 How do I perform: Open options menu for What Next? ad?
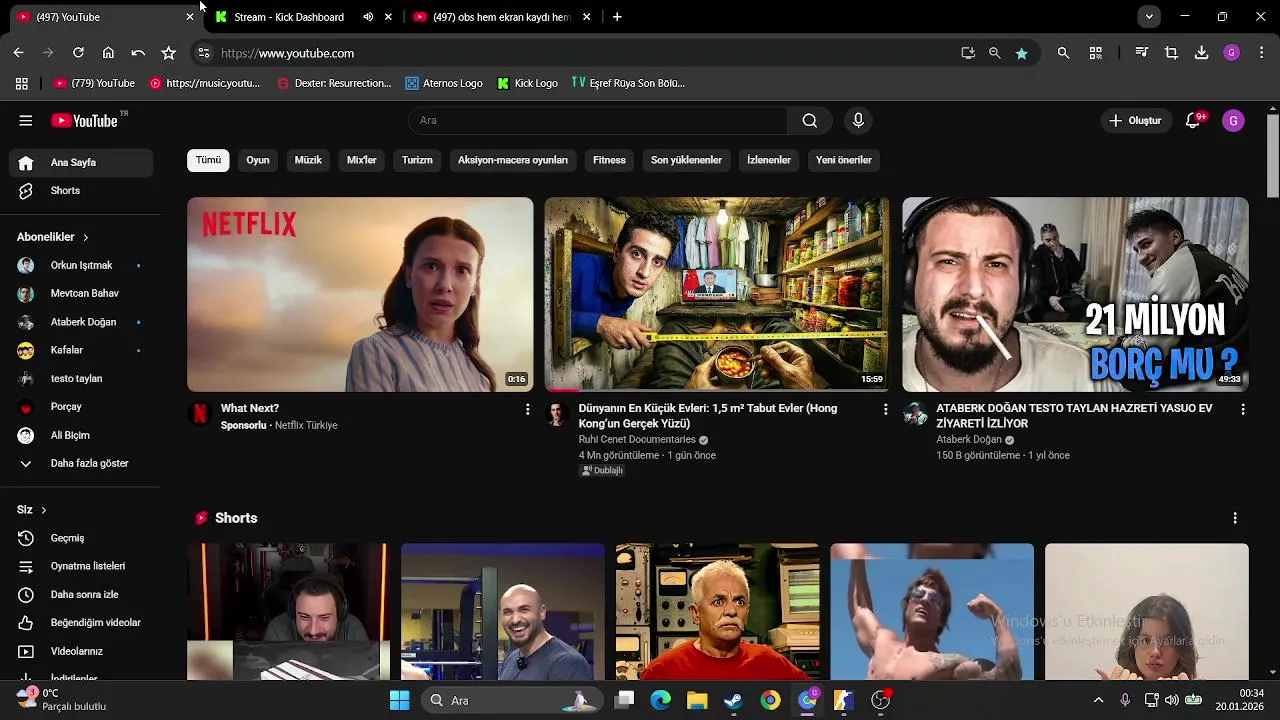[528, 410]
